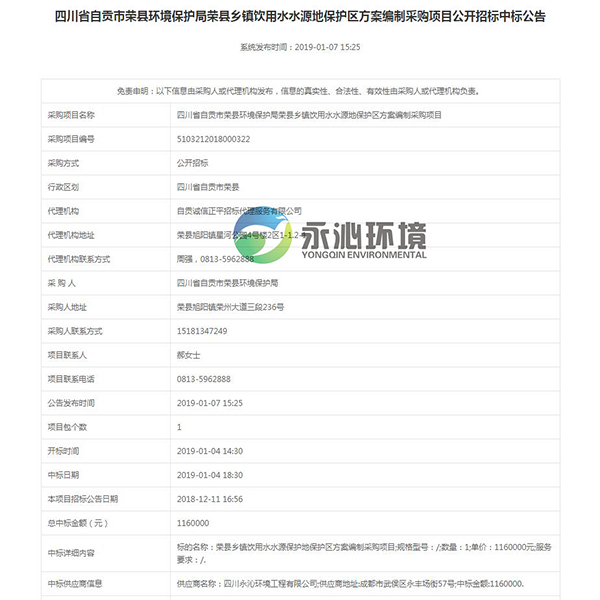The width and height of the screenshot is (600, 600).
Task: Click the 开标时间 value 2019-01-04 14:30
Action: coord(210,451)
